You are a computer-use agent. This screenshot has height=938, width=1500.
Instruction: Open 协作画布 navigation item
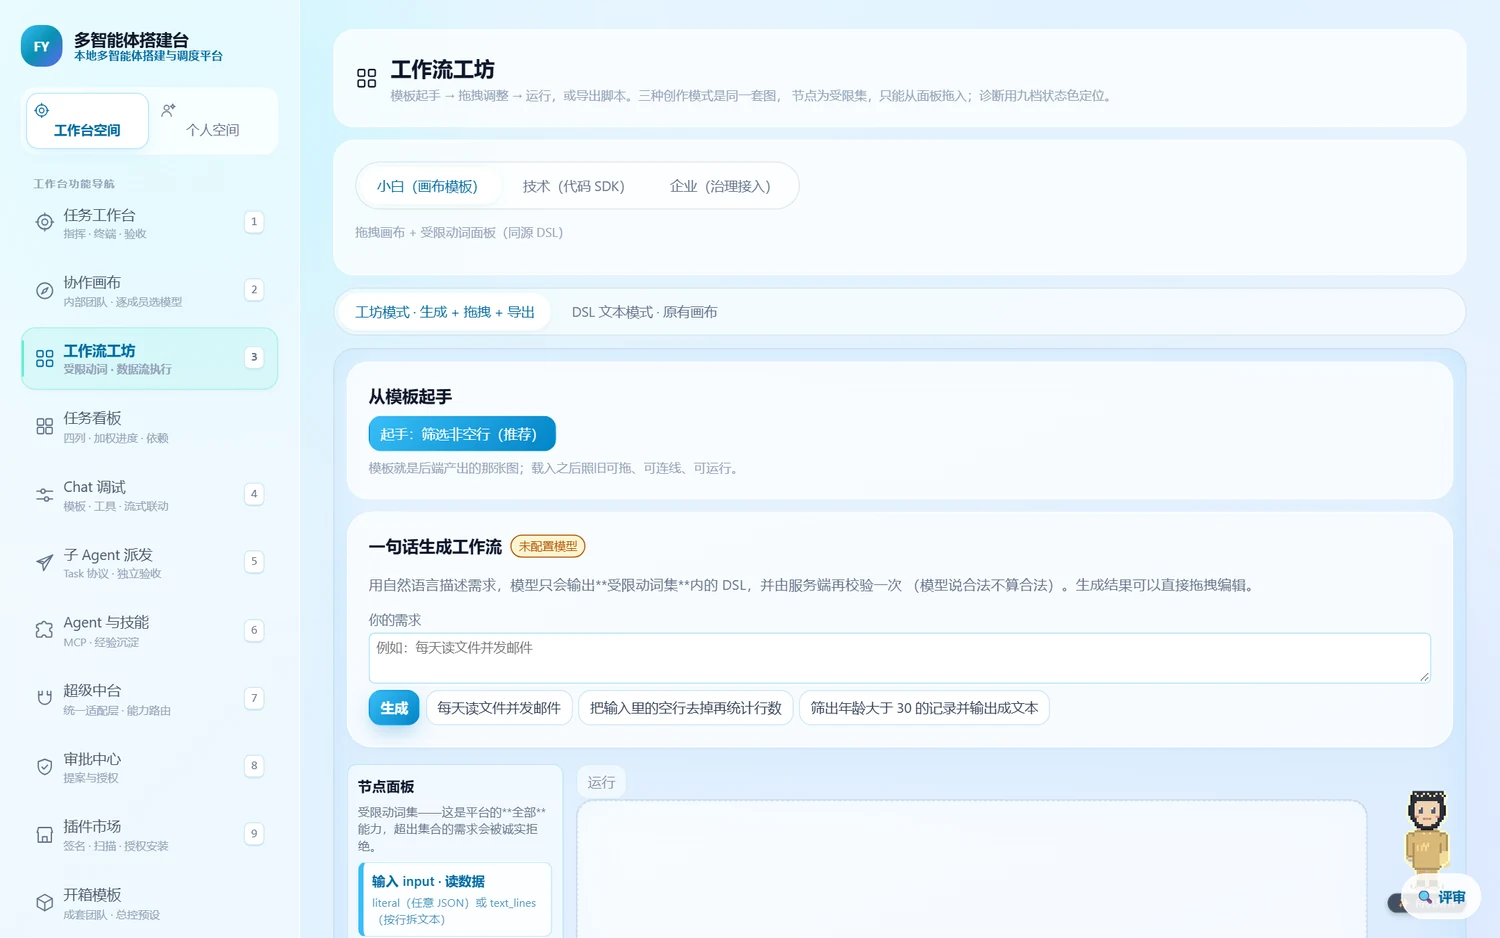[x=149, y=291]
